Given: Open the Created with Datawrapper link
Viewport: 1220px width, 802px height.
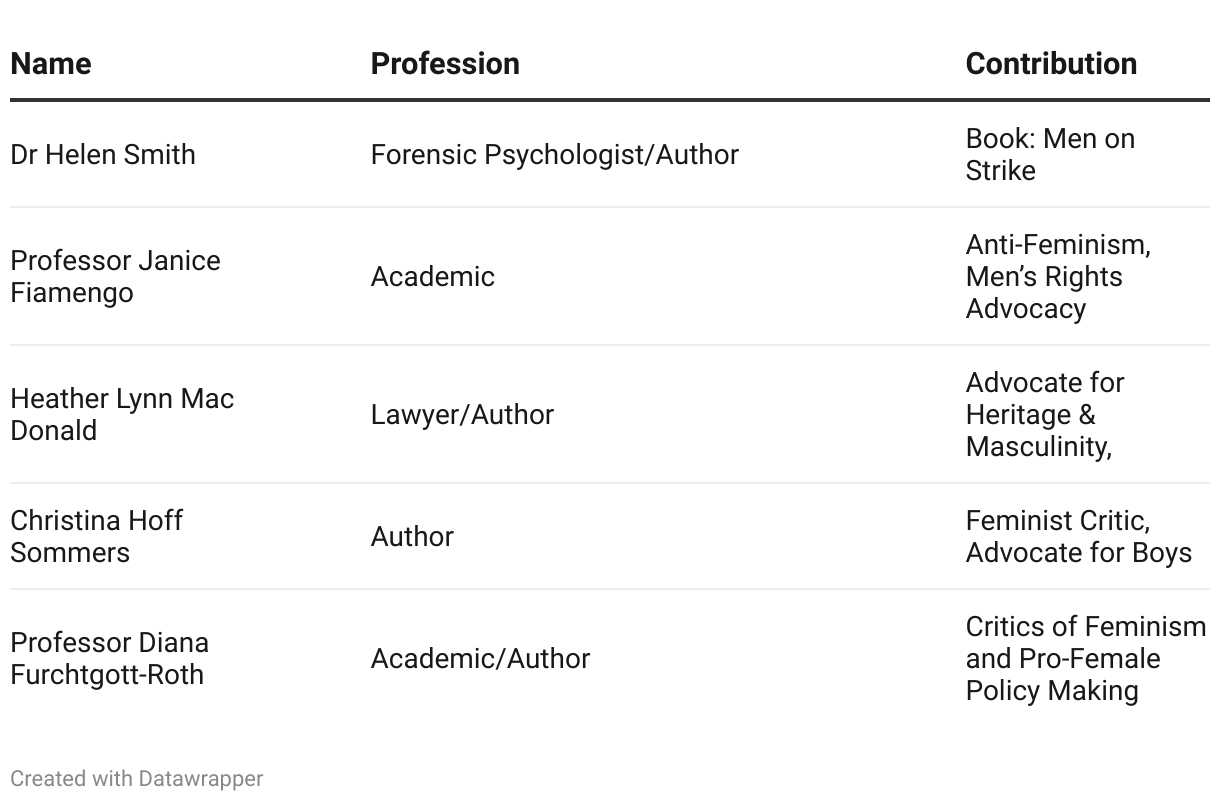Looking at the screenshot, I should (x=137, y=778).
